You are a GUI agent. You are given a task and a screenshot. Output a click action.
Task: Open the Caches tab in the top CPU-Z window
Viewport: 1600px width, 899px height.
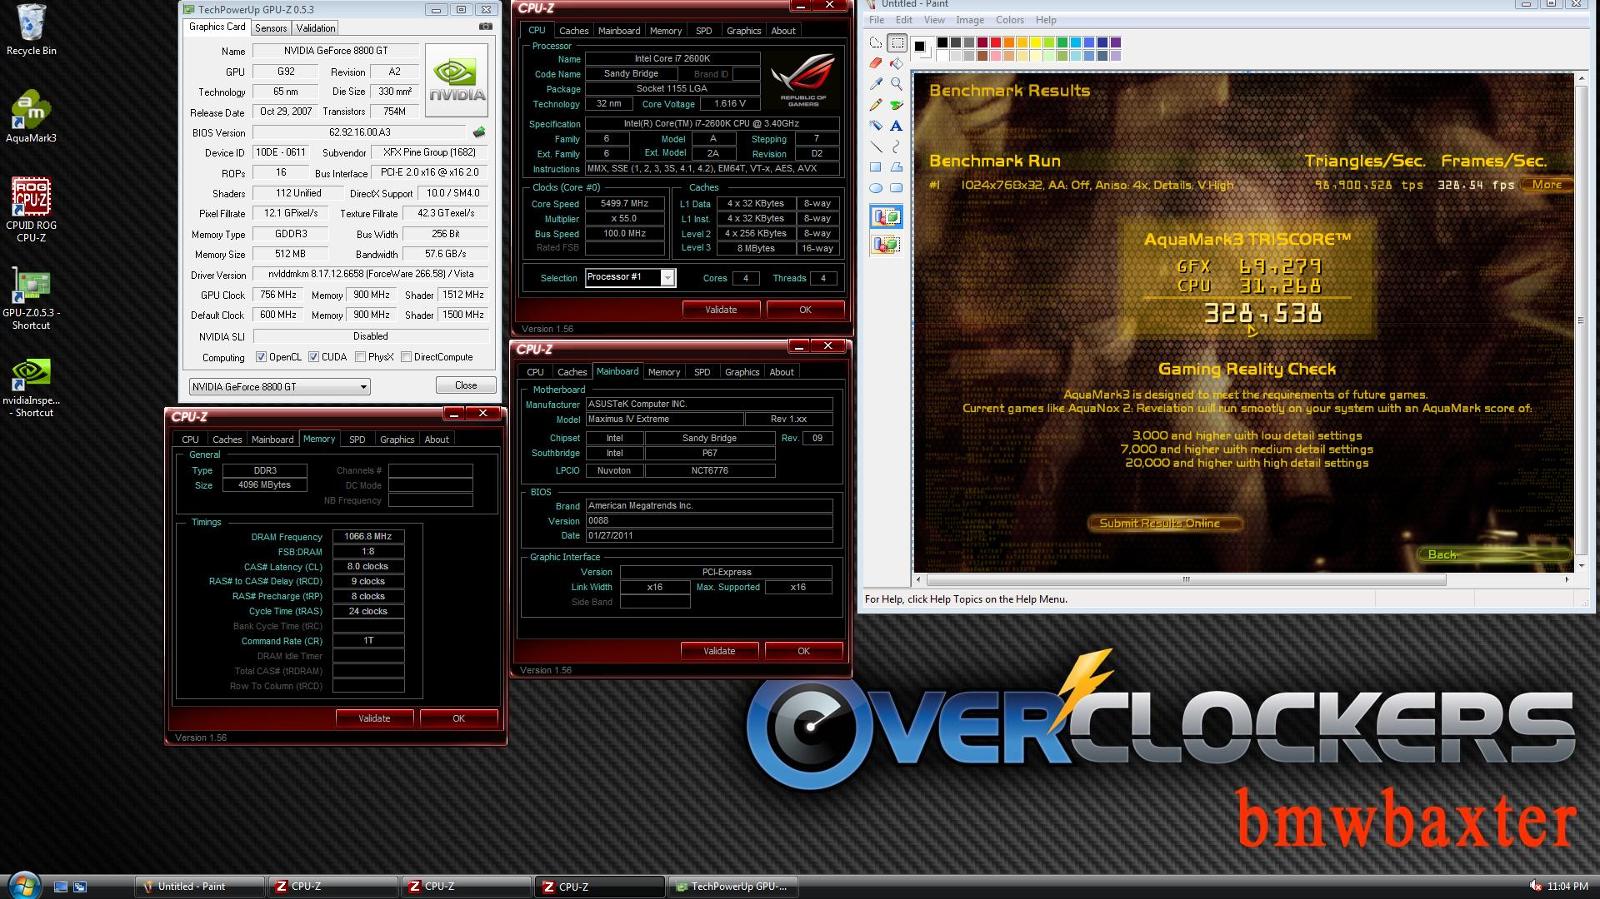click(x=574, y=31)
